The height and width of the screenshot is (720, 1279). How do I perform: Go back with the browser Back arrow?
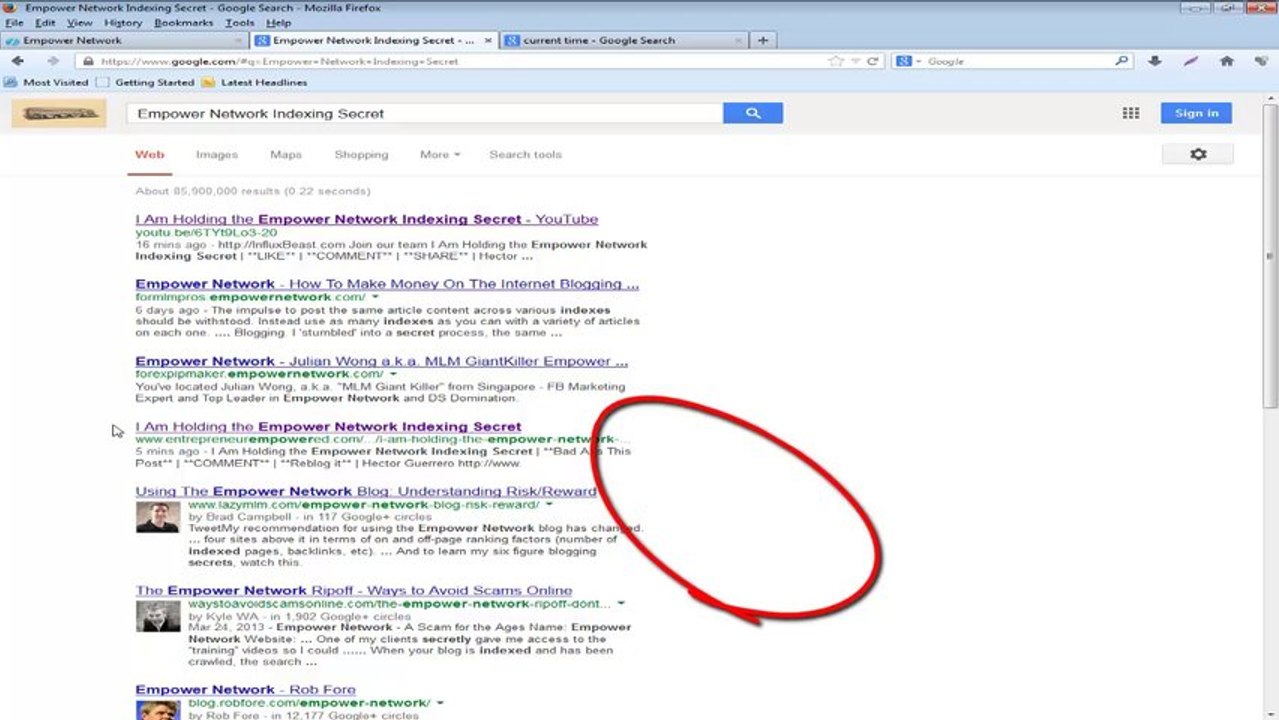pos(18,61)
